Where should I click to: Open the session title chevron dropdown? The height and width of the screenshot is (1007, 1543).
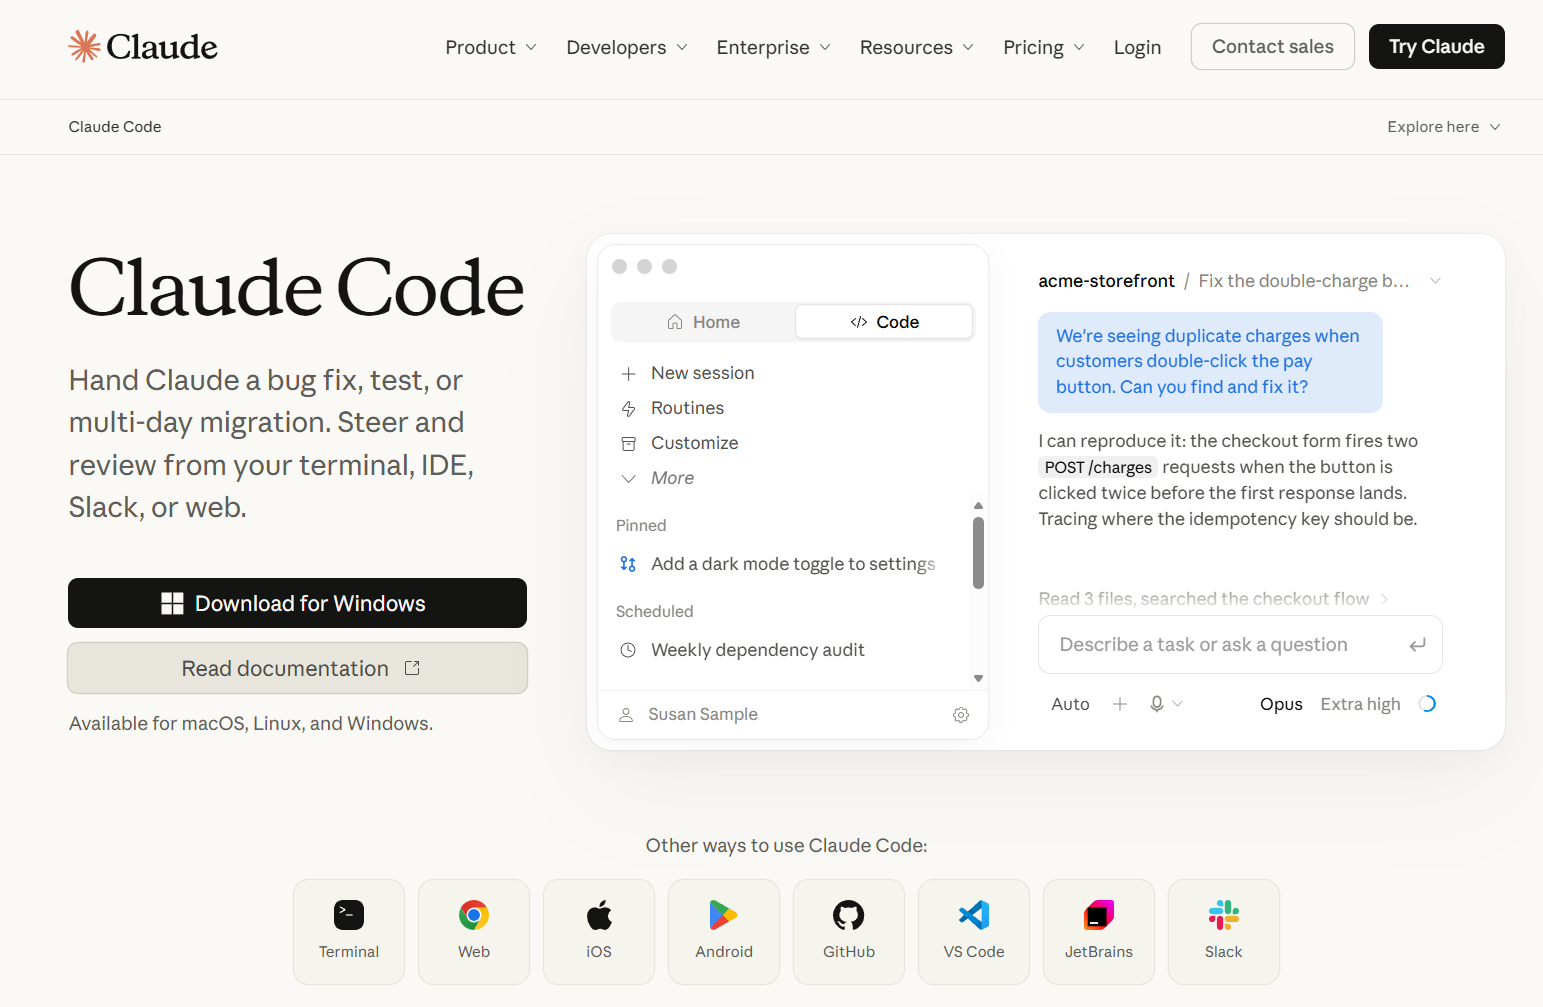pos(1435,281)
